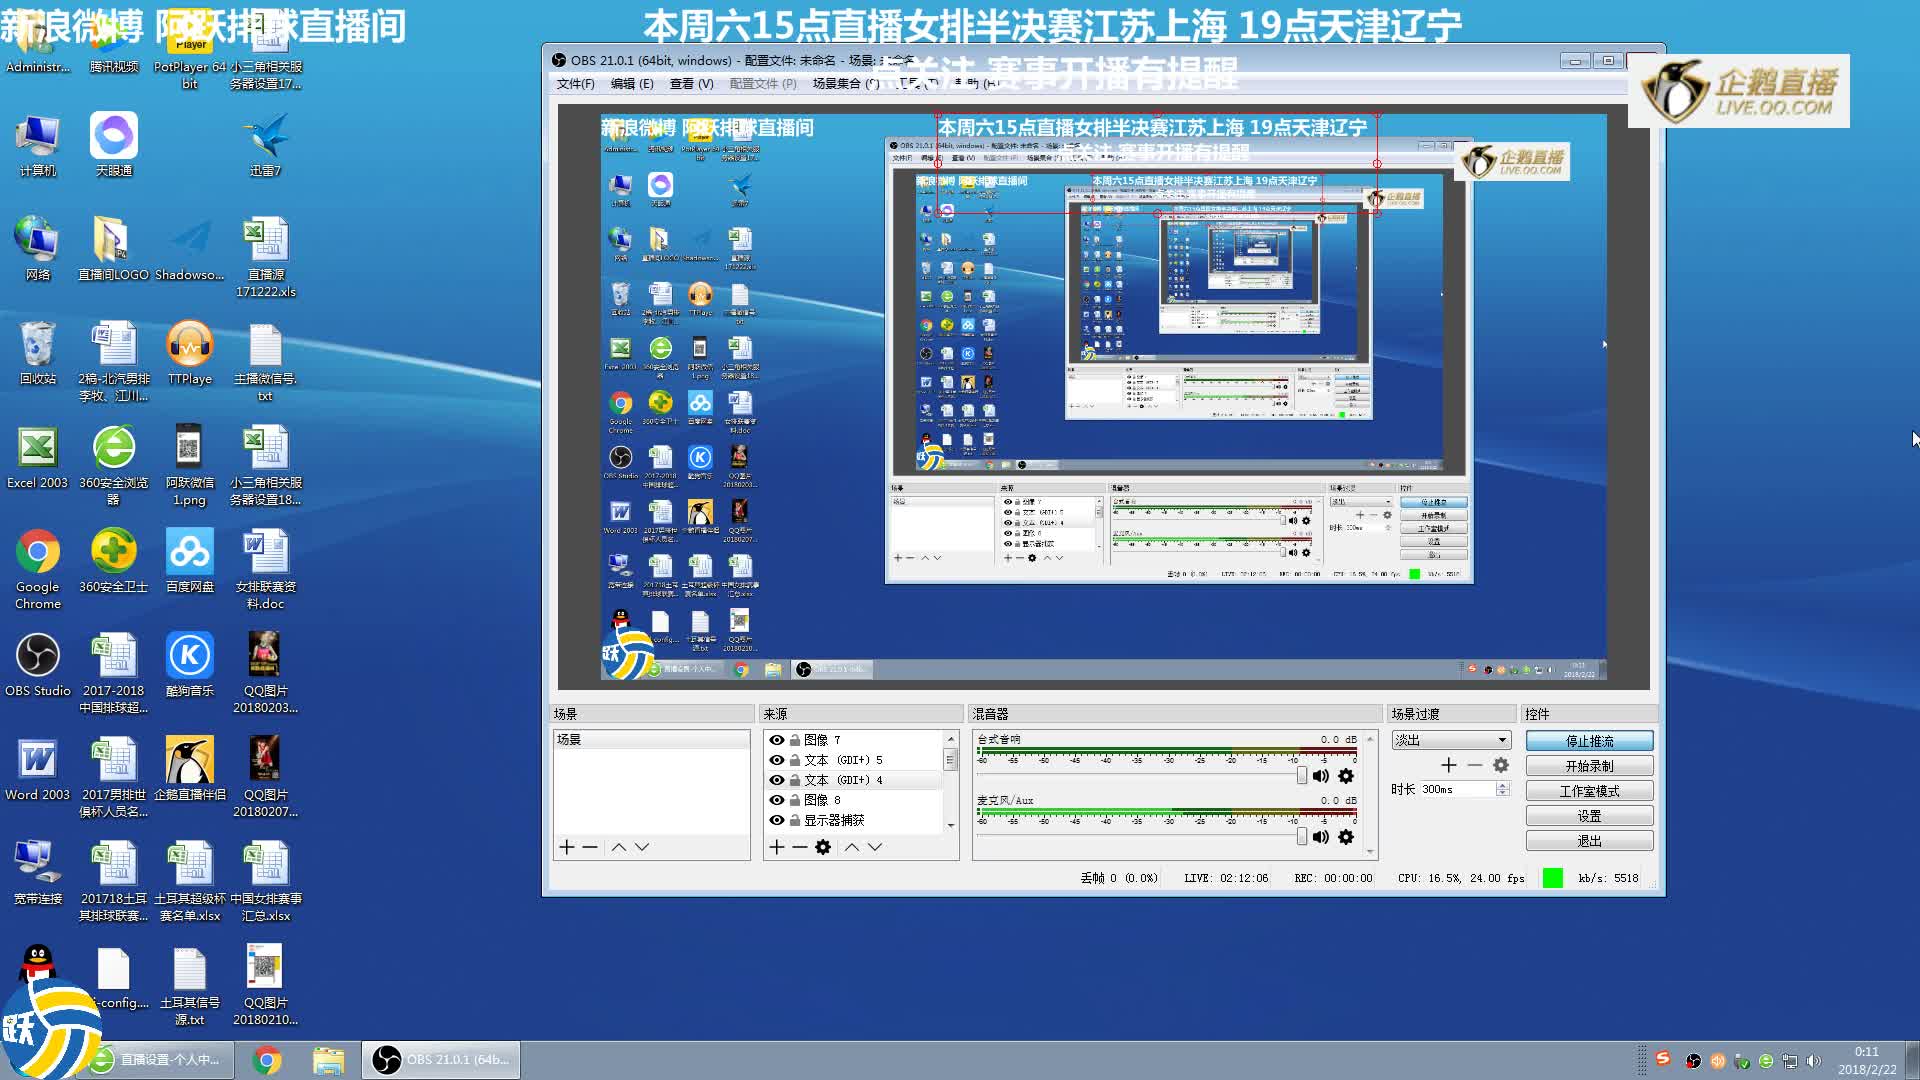Remove scene using minus icon
The image size is (1920, 1080).
[x=590, y=847]
